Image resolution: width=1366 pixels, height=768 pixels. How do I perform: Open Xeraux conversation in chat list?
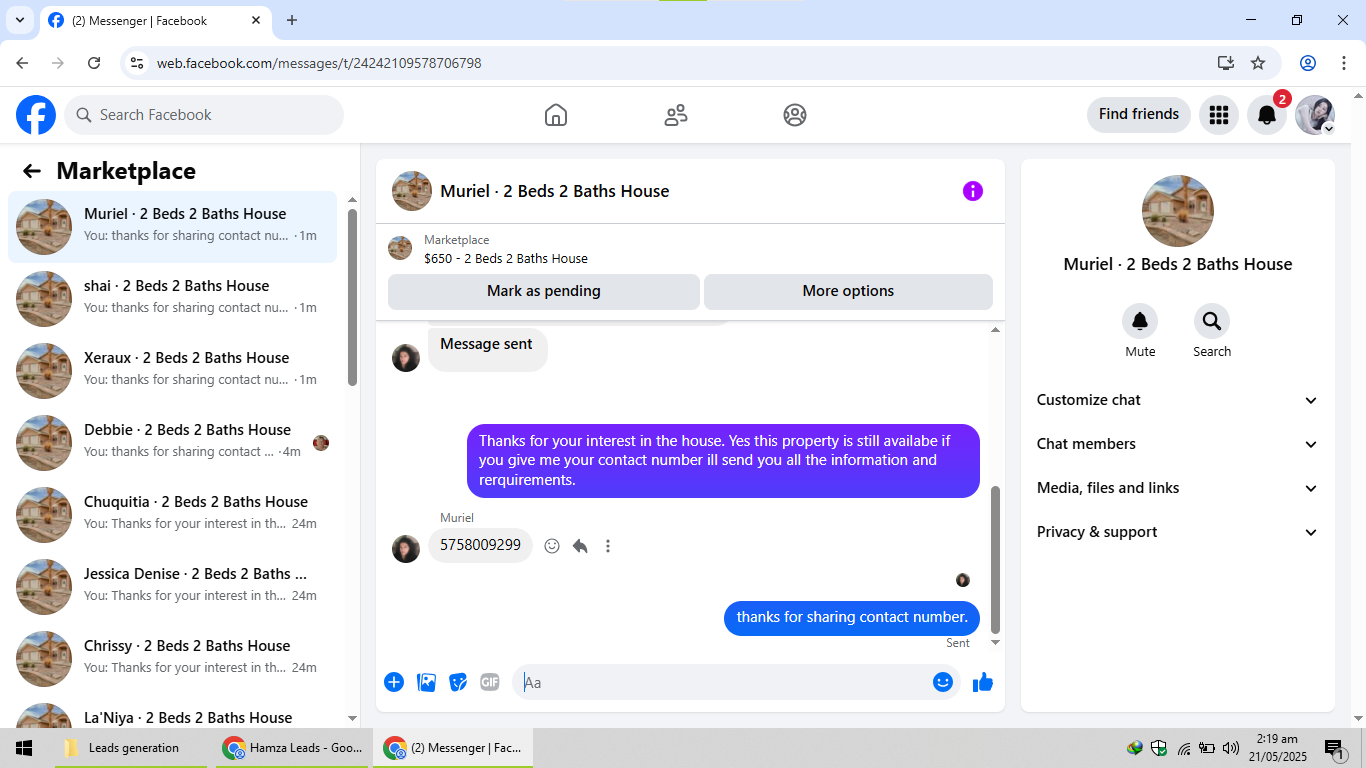pos(173,371)
